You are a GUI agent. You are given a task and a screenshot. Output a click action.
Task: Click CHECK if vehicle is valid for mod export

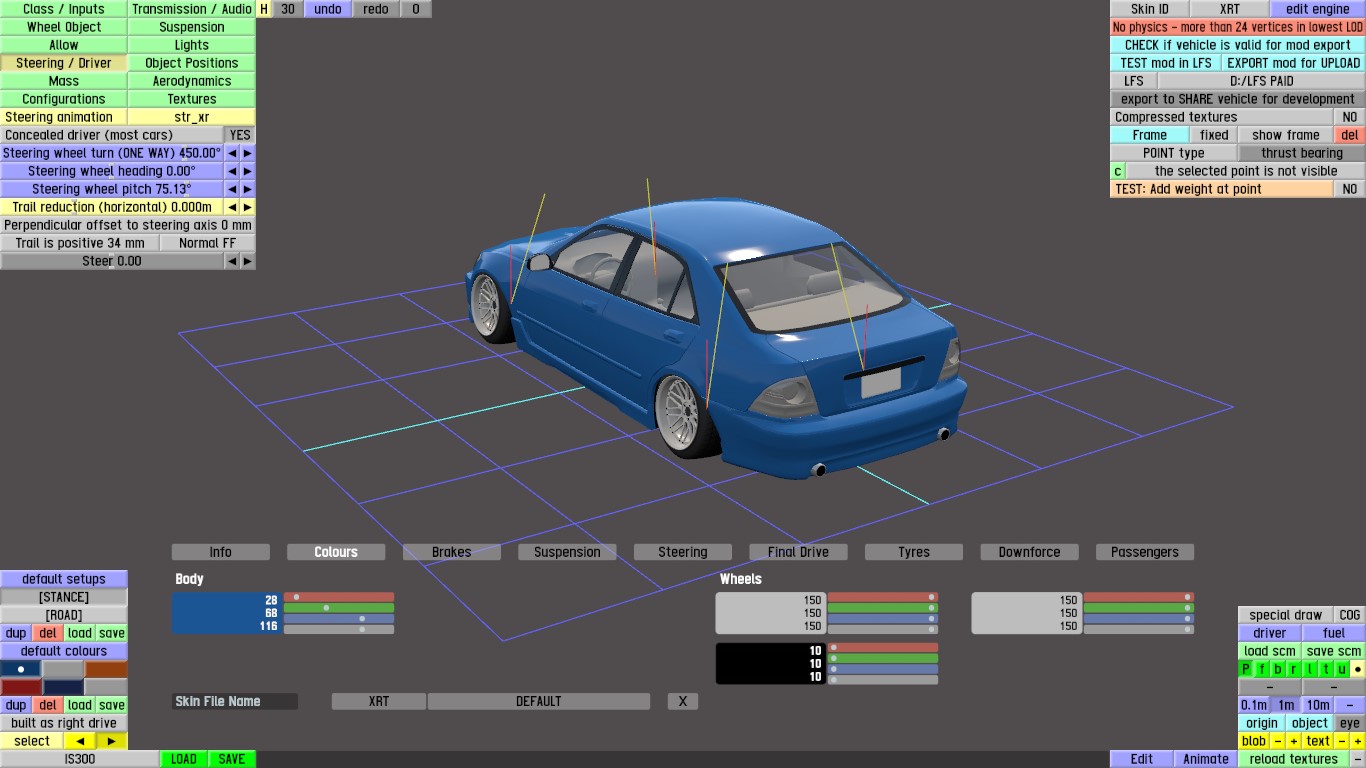pyautogui.click(x=1238, y=45)
